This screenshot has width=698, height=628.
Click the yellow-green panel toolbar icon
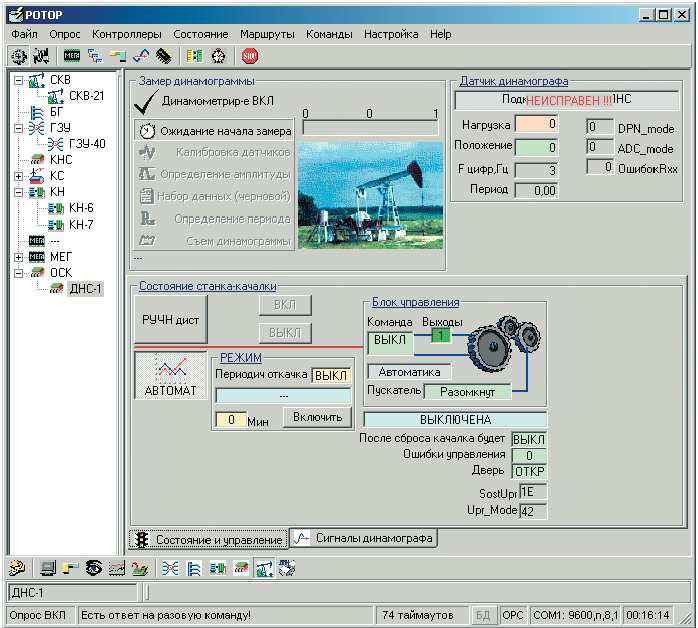(x=195, y=56)
